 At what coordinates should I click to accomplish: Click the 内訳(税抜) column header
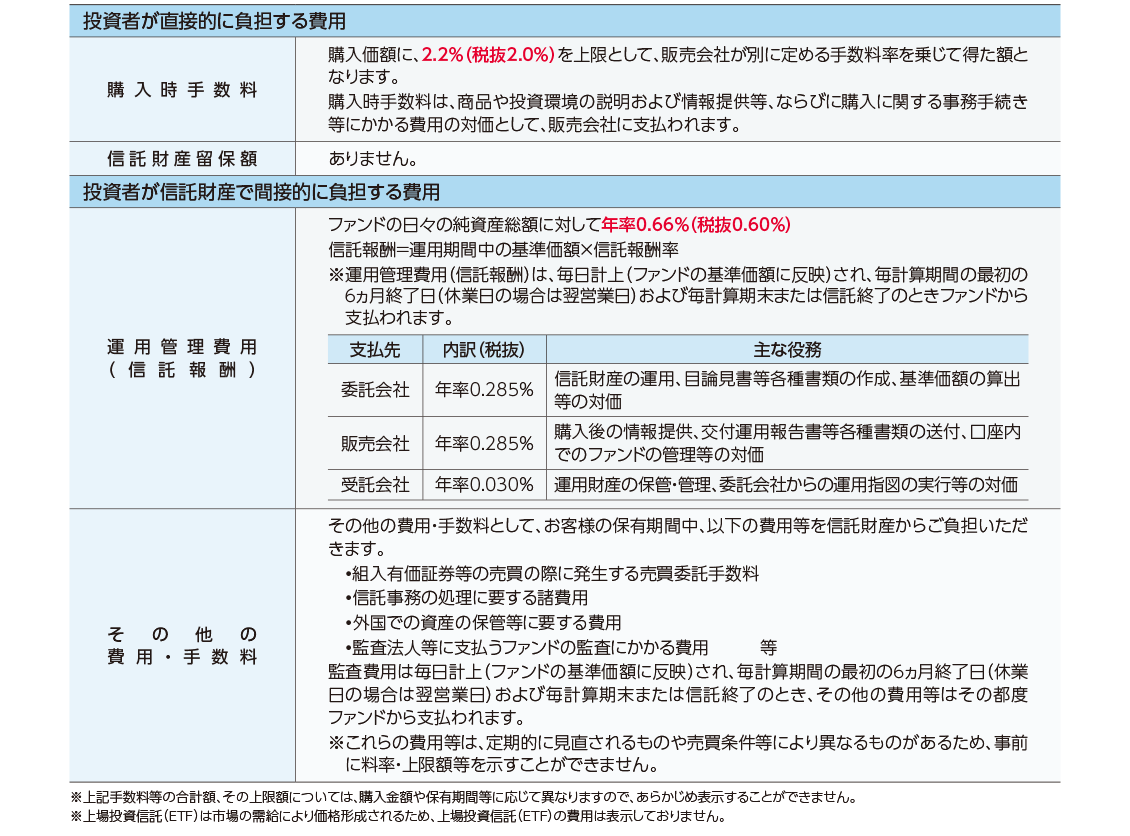coord(483,350)
